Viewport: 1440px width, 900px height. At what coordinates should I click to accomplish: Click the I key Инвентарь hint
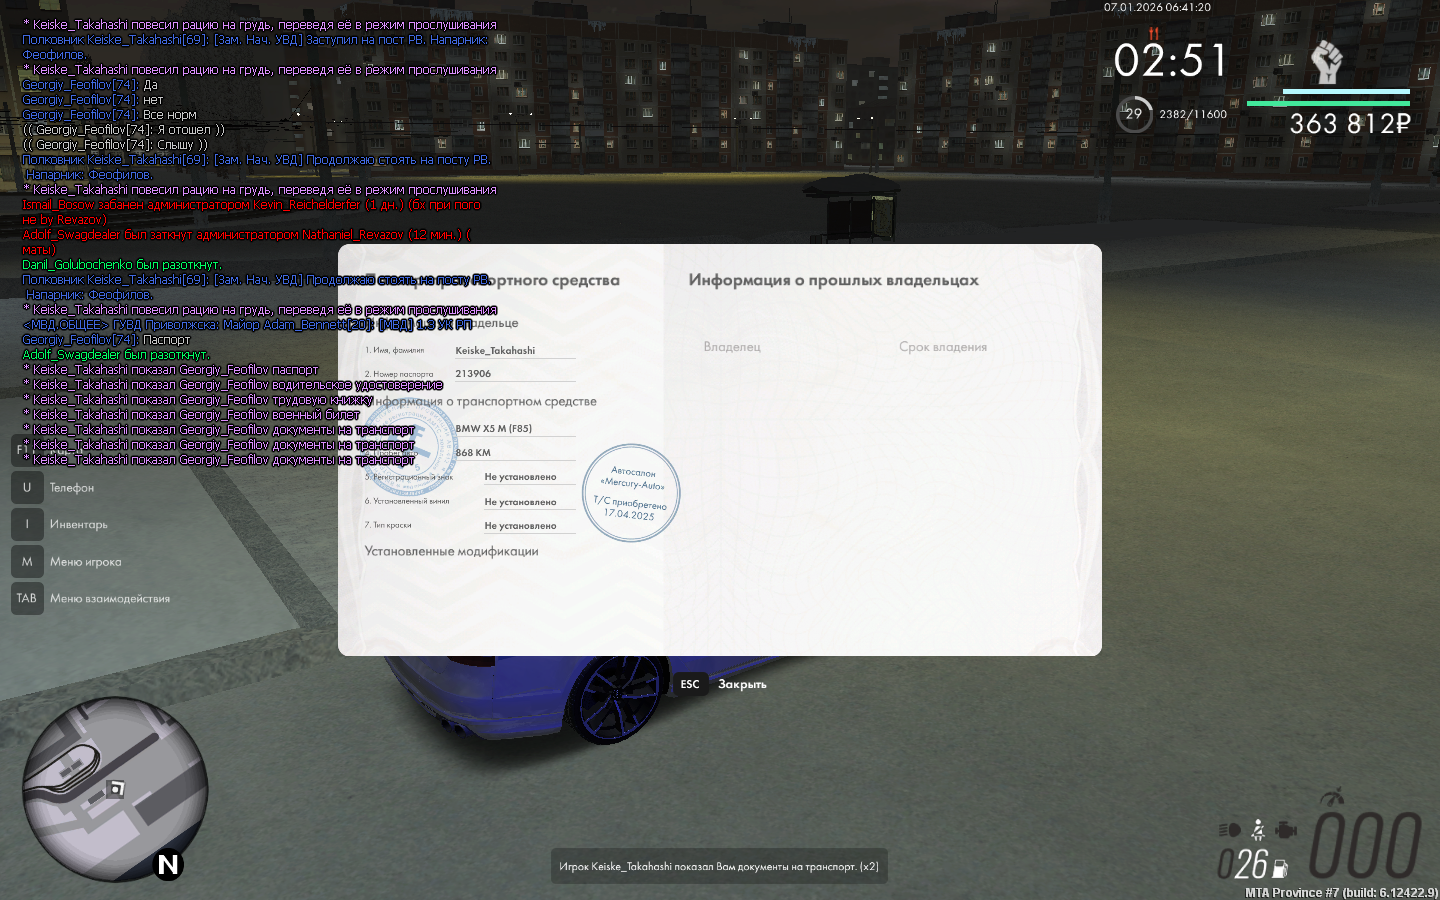click(60, 524)
